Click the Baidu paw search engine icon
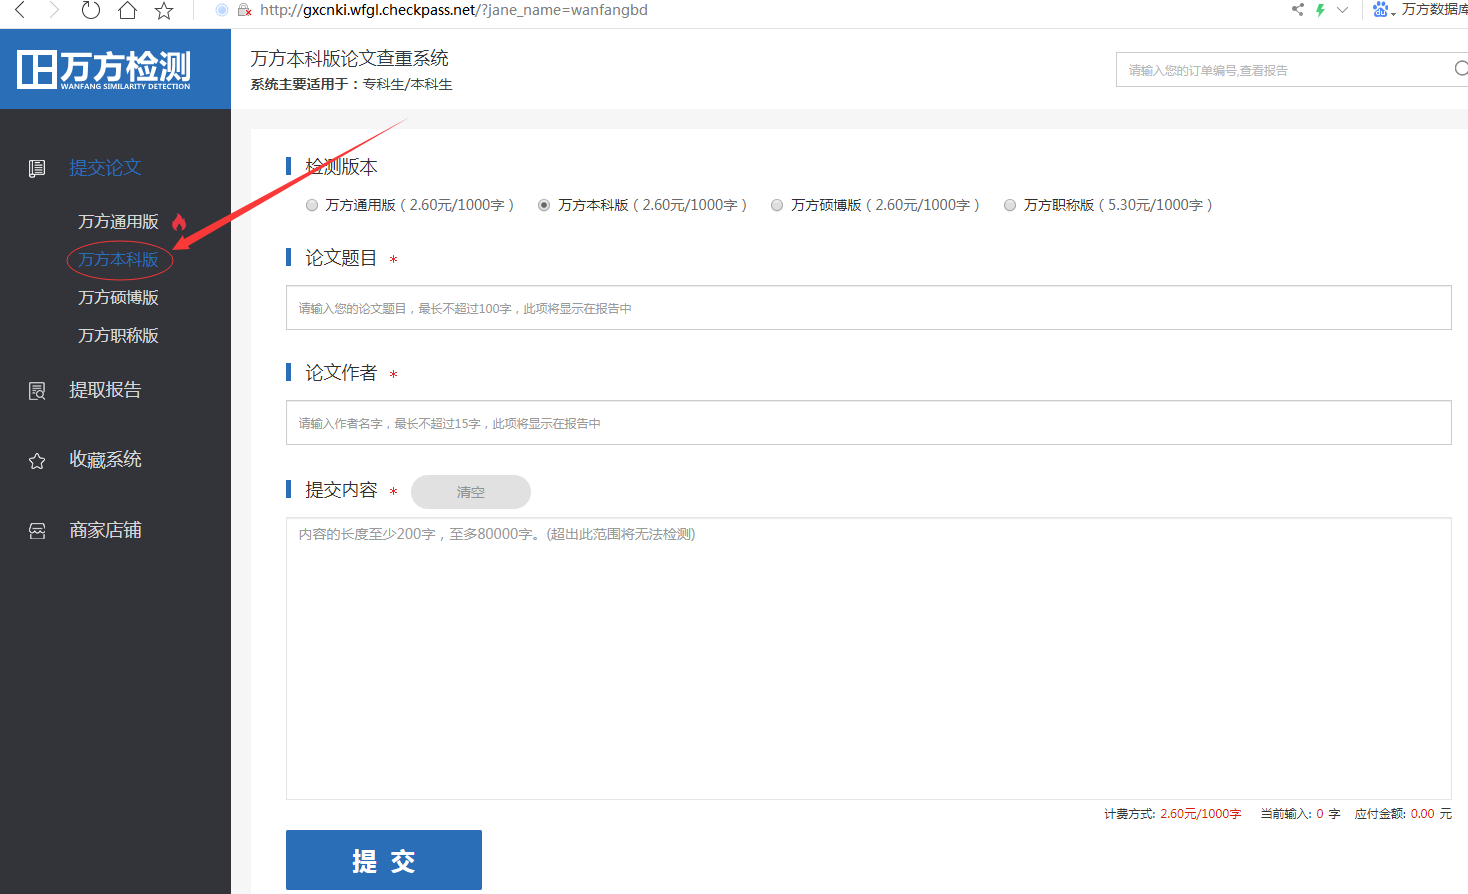The width and height of the screenshot is (1468, 894). [1380, 10]
